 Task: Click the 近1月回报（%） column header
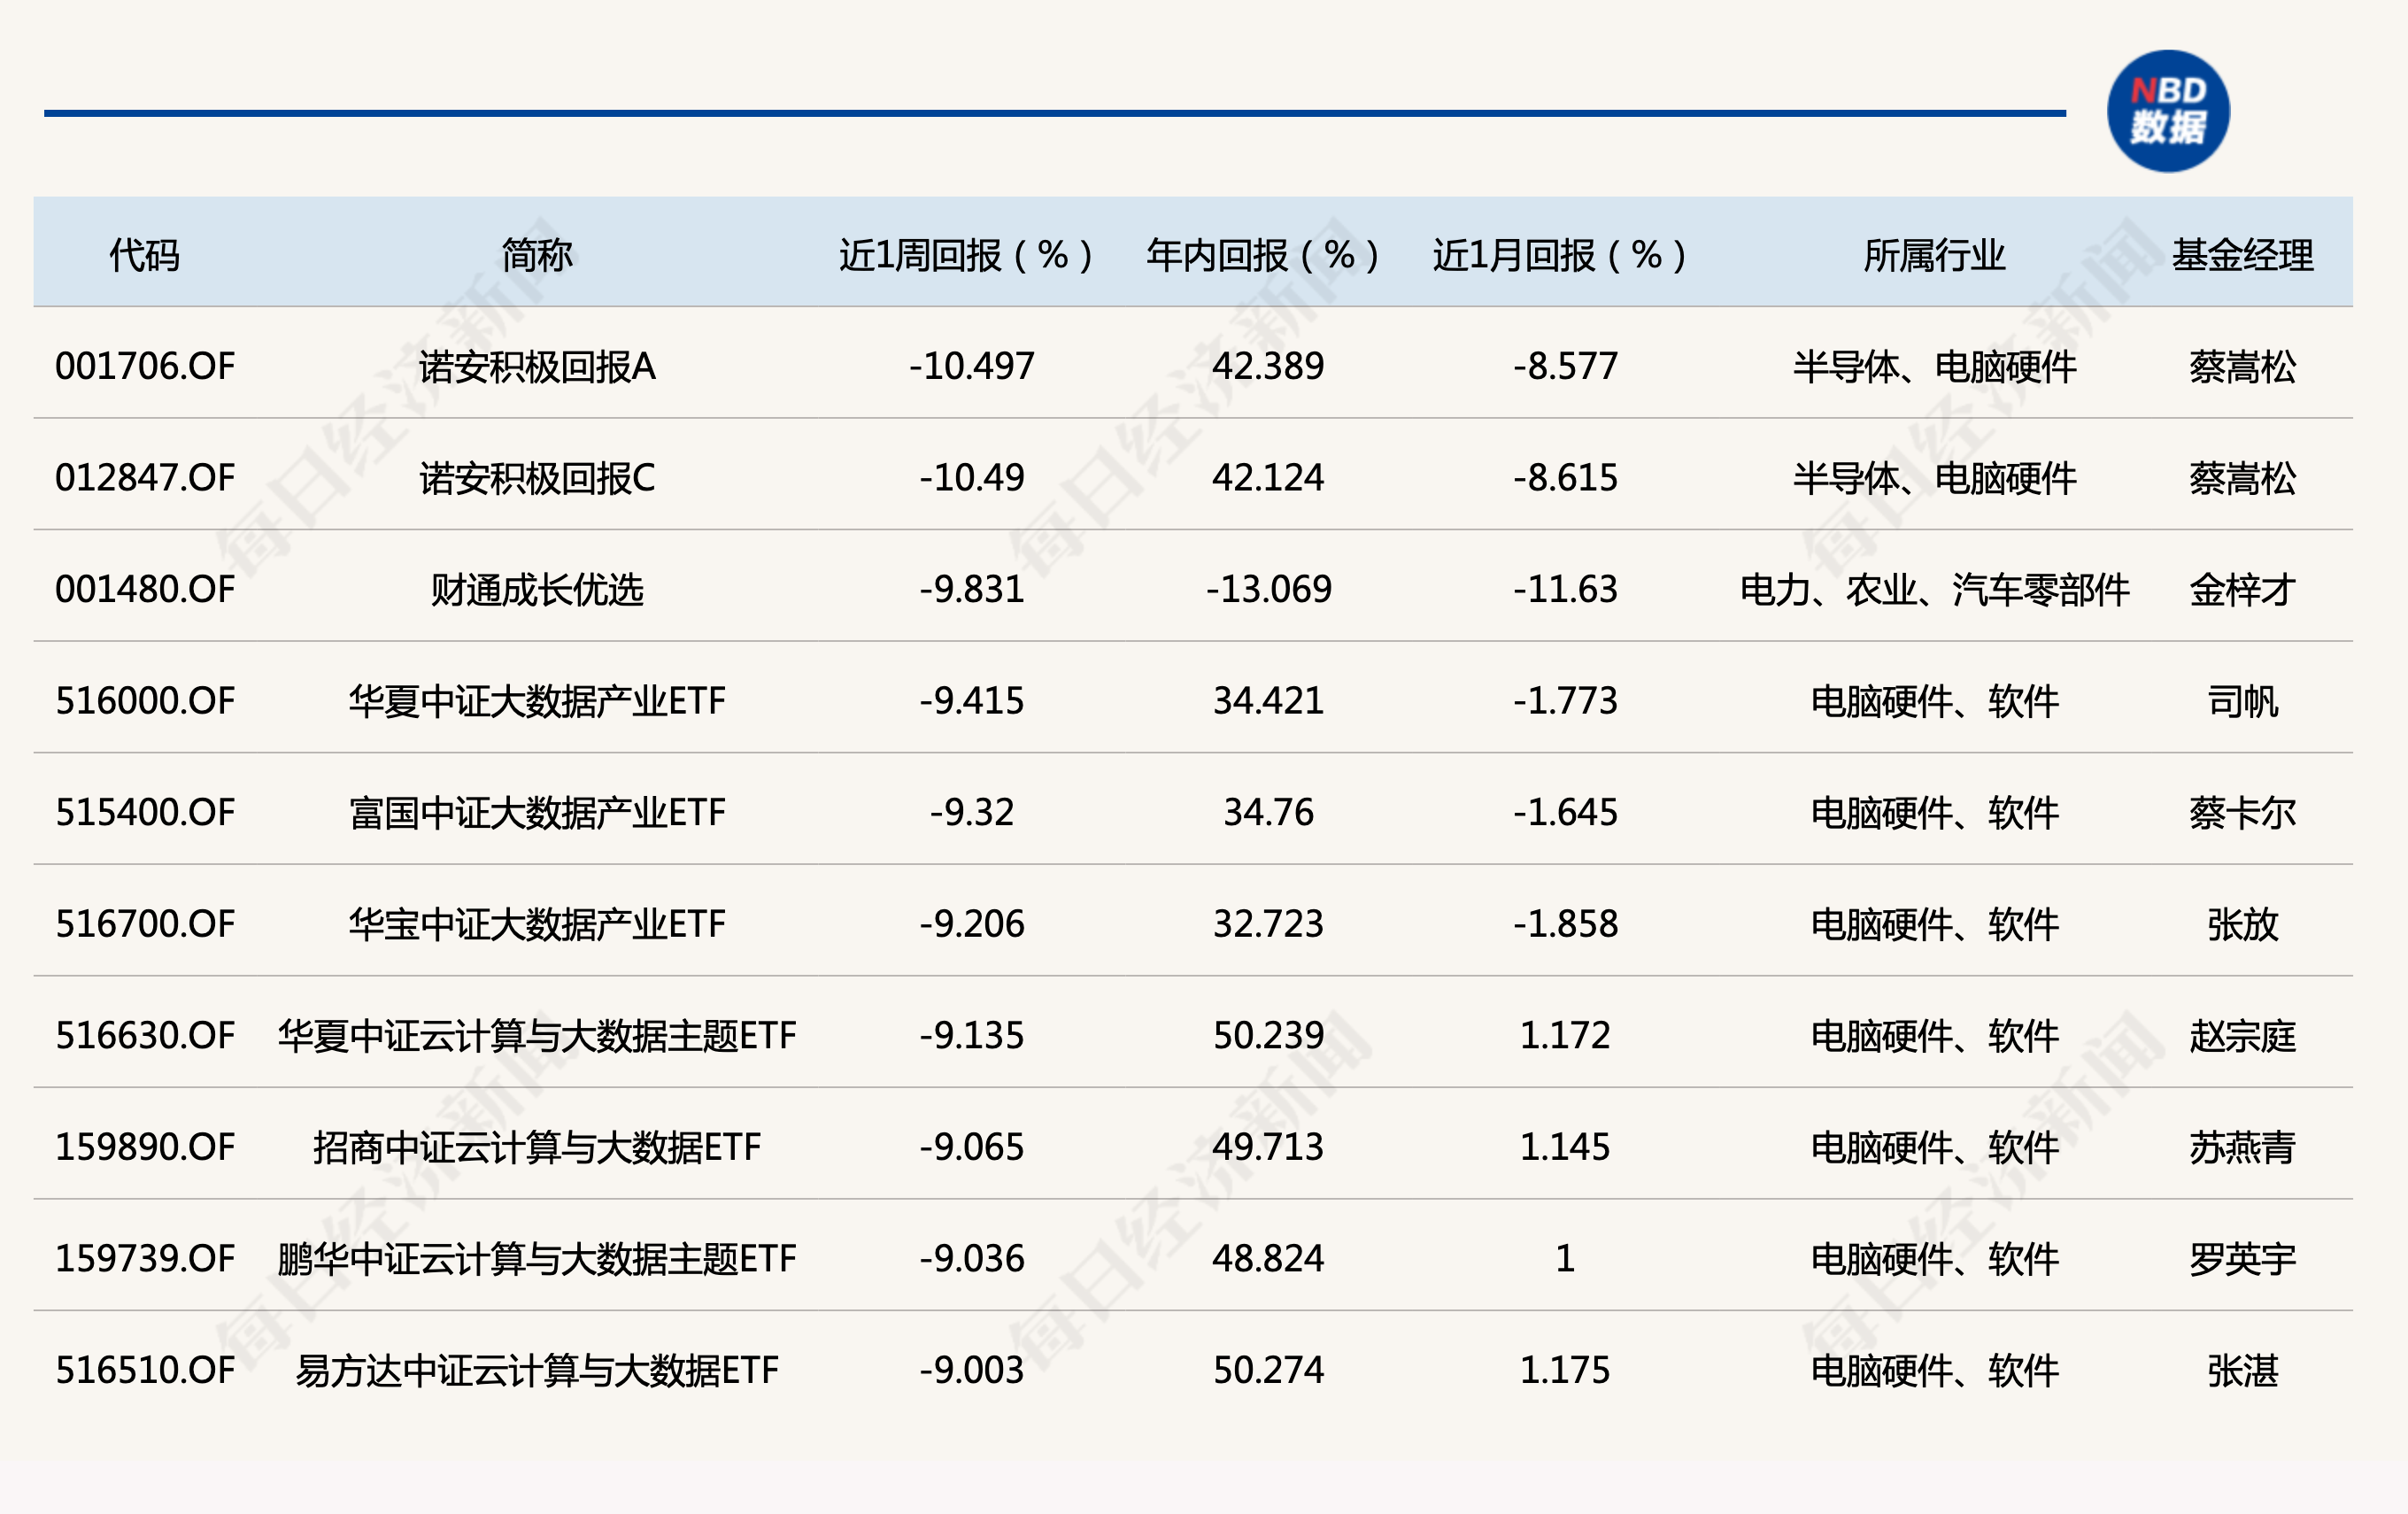(1561, 255)
